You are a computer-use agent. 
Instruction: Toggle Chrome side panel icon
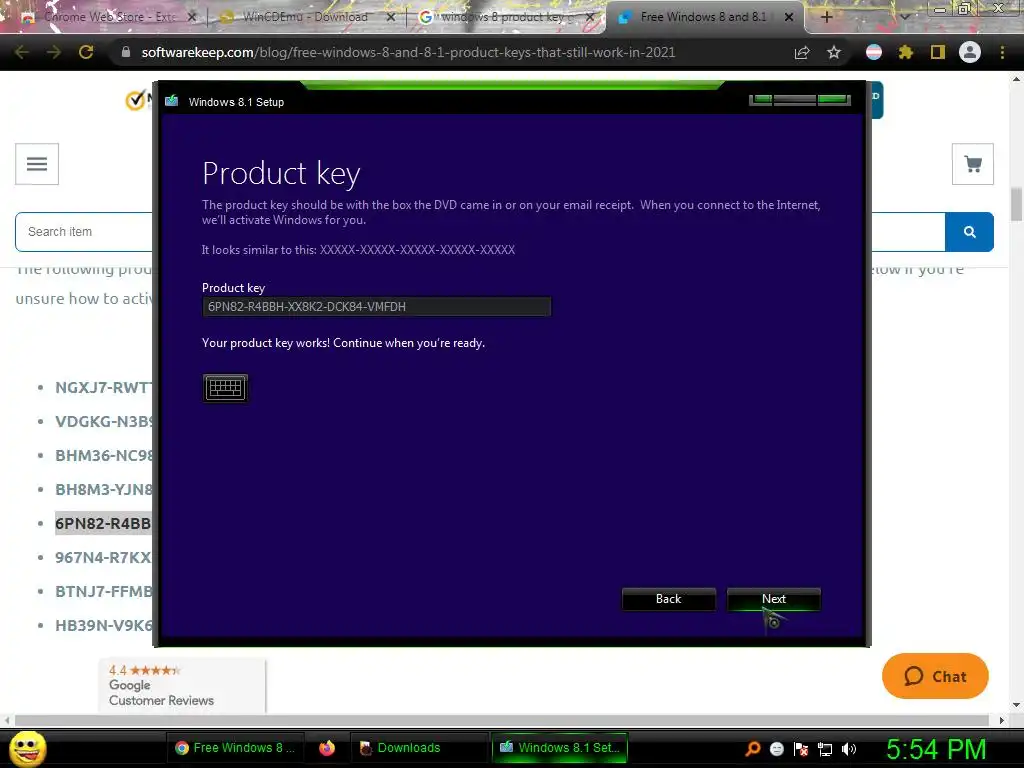[938, 52]
